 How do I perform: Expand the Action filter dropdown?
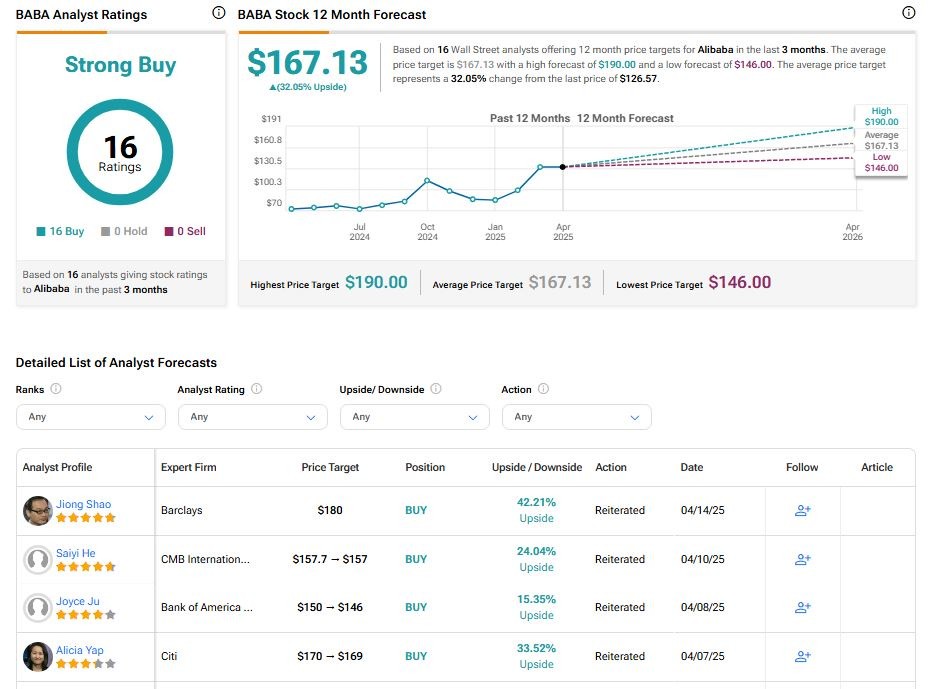click(576, 417)
